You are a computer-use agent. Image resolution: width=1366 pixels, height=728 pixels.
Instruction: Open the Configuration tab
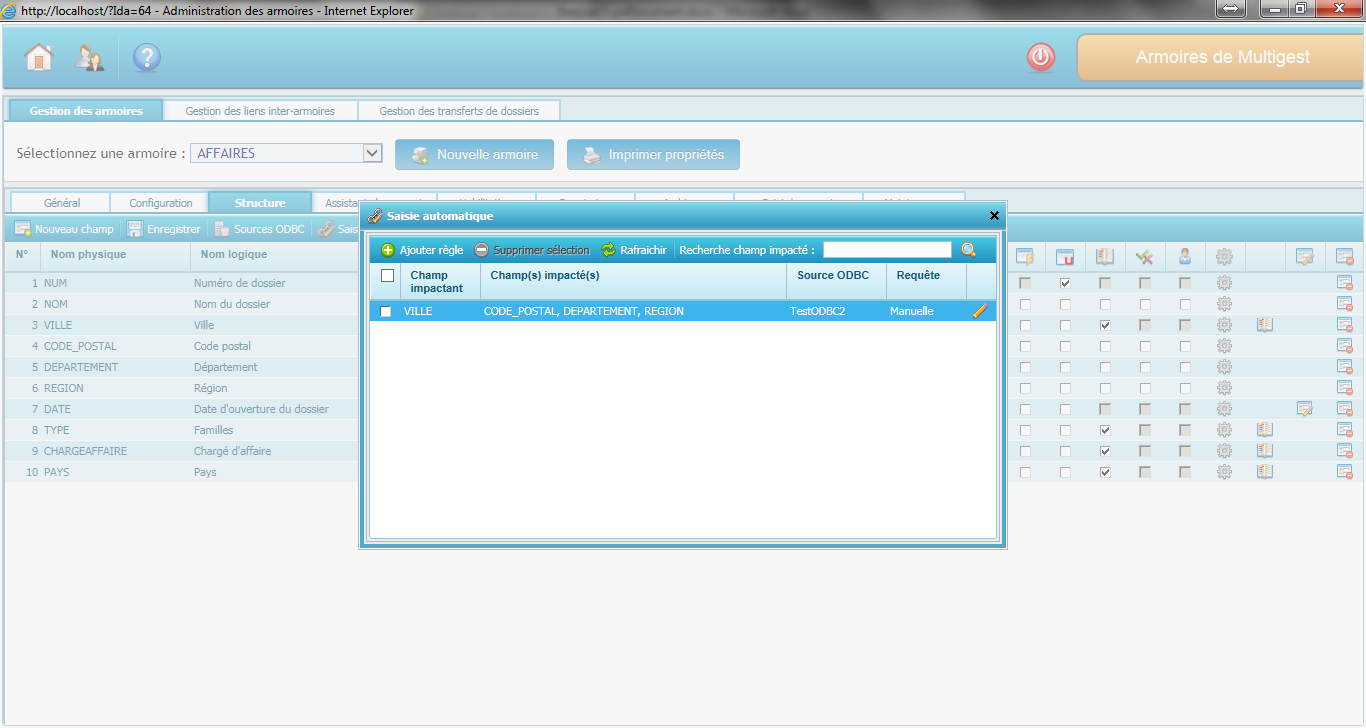[x=160, y=203]
